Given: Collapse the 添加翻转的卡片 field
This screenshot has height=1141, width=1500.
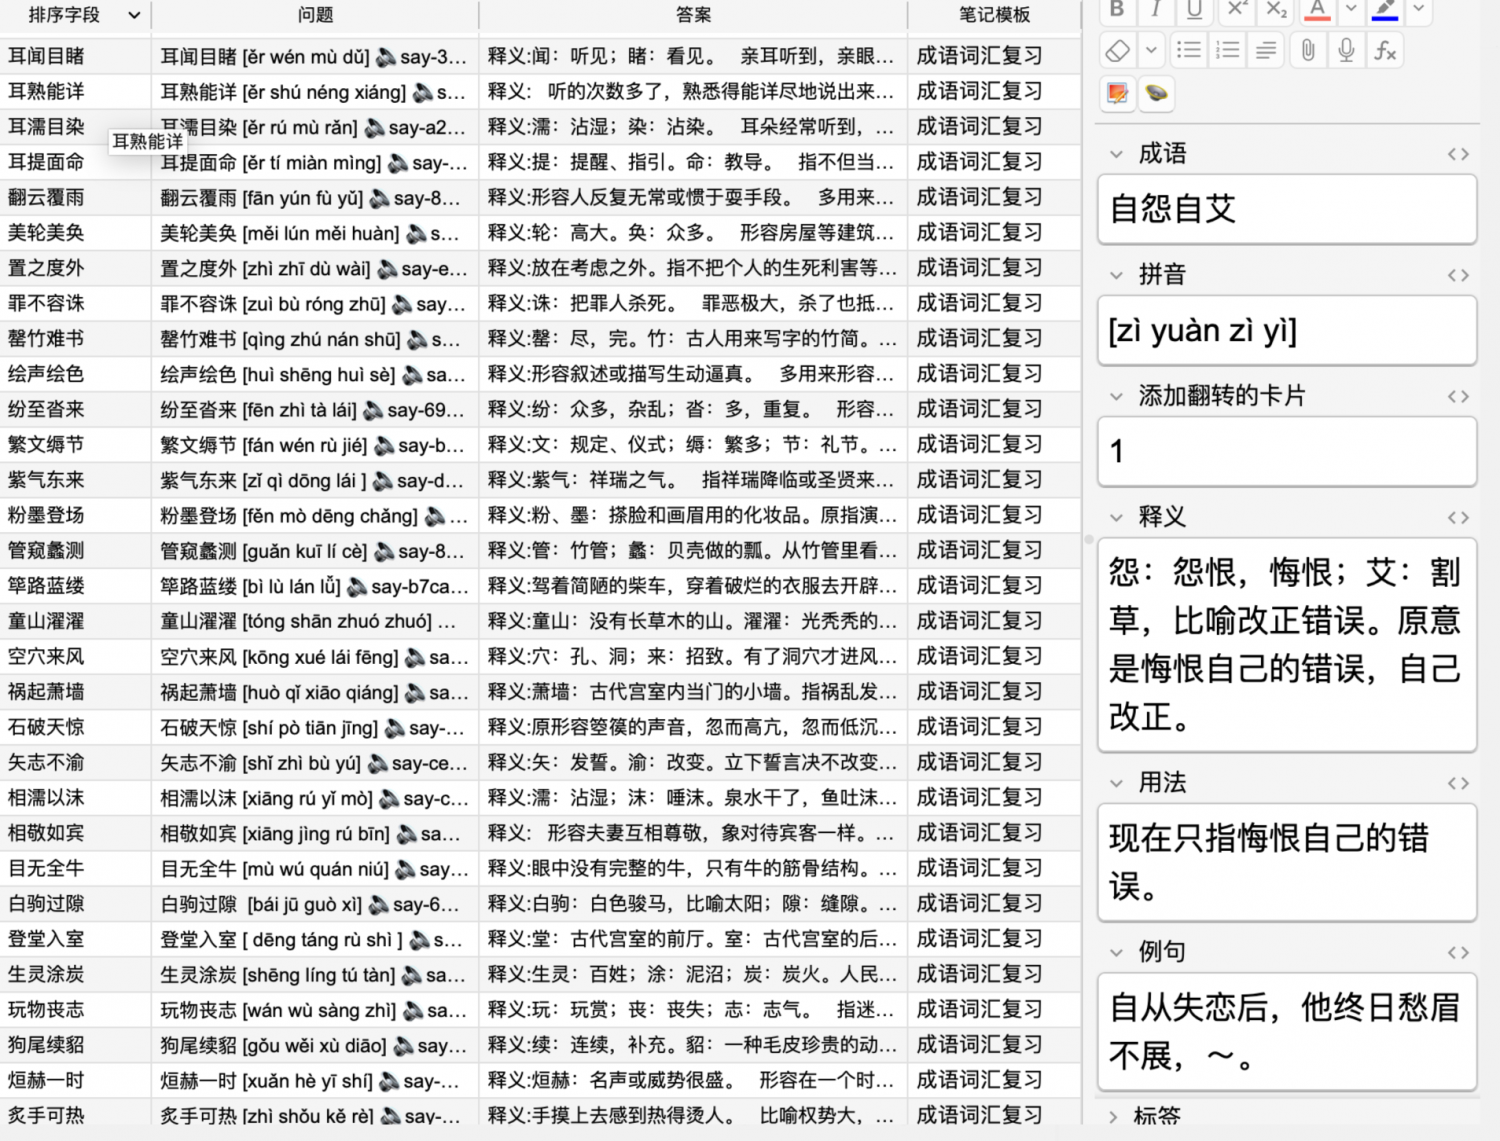Looking at the screenshot, I should [x=1116, y=396].
